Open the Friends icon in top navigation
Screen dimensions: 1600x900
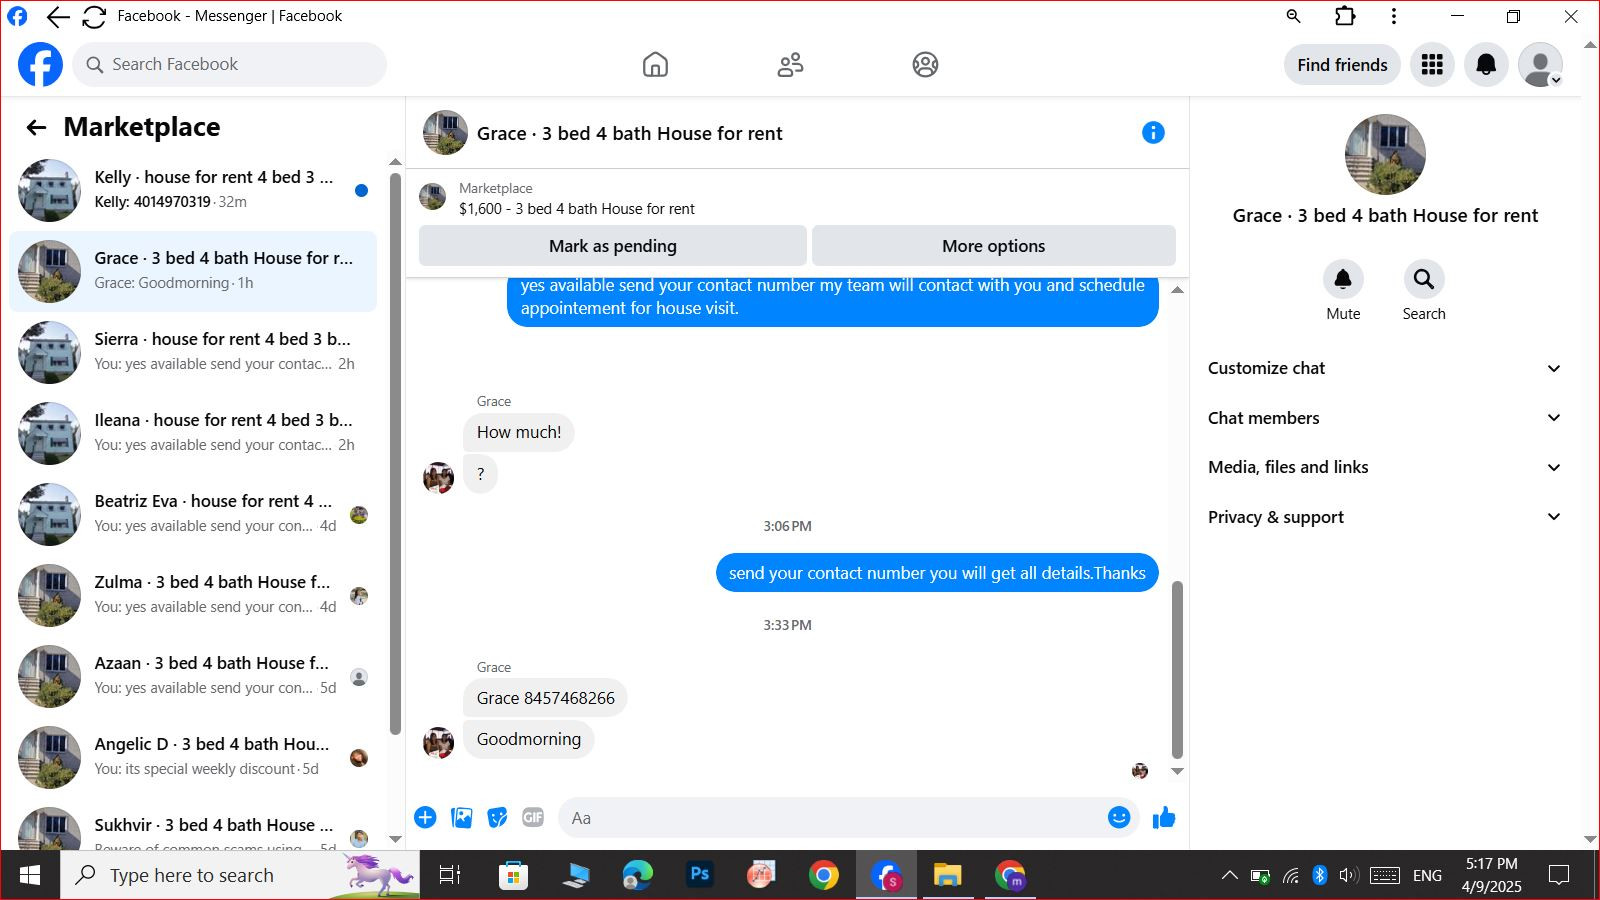790,65
